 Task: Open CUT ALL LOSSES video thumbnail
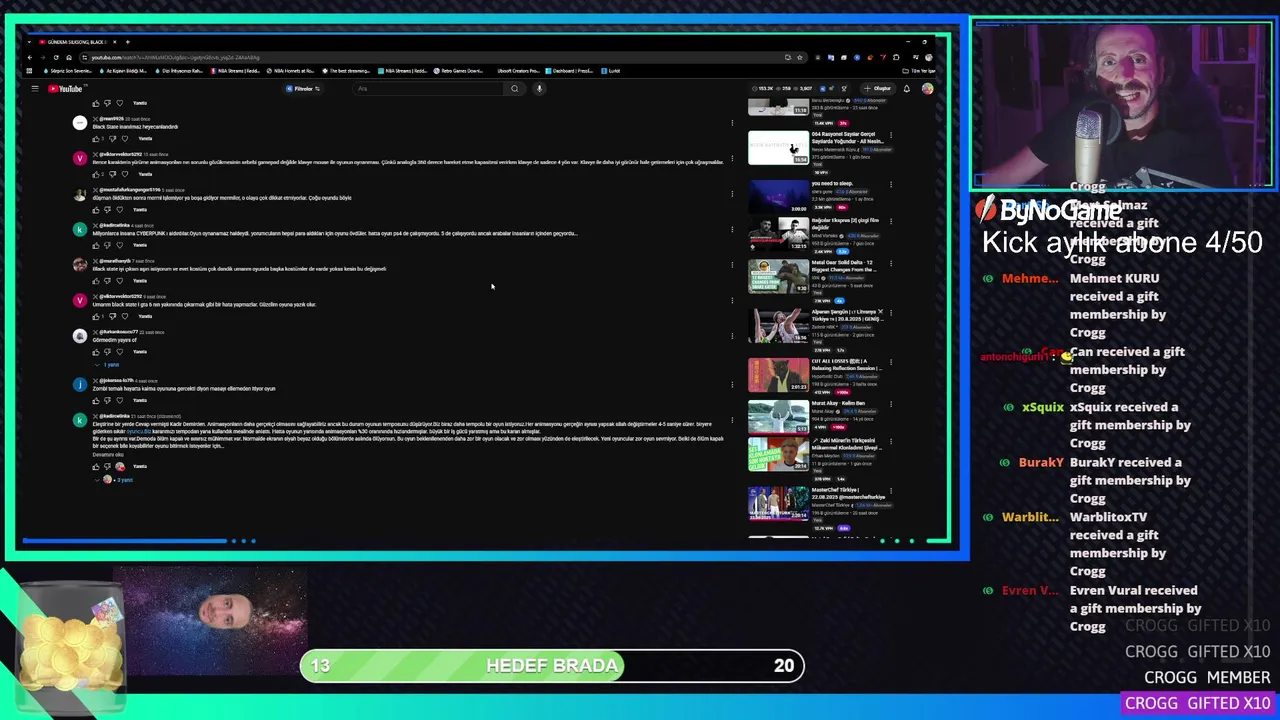[x=778, y=375]
